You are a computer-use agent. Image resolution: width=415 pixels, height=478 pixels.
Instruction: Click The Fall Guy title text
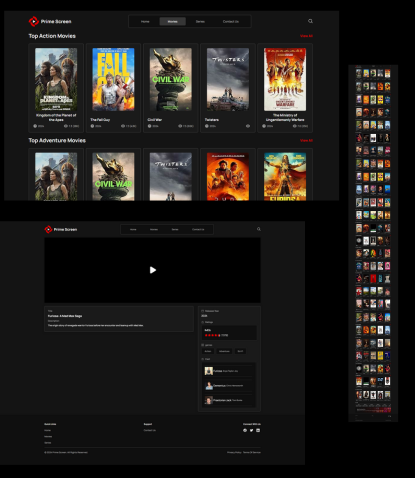coord(100,120)
